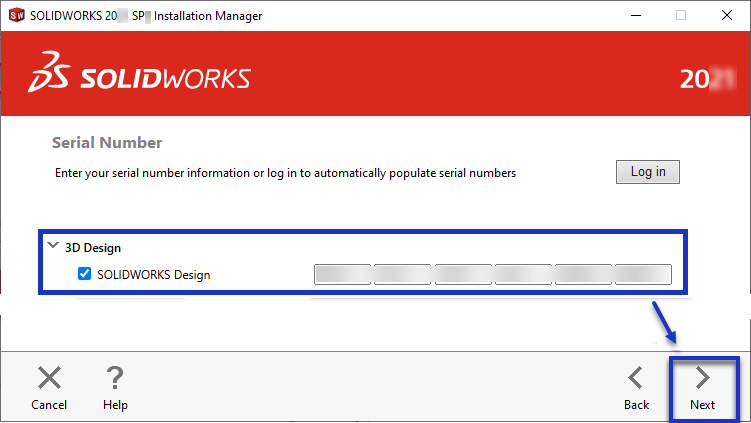Collapse the 3D Design section
751x423 pixels.
click(x=53, y=246)
